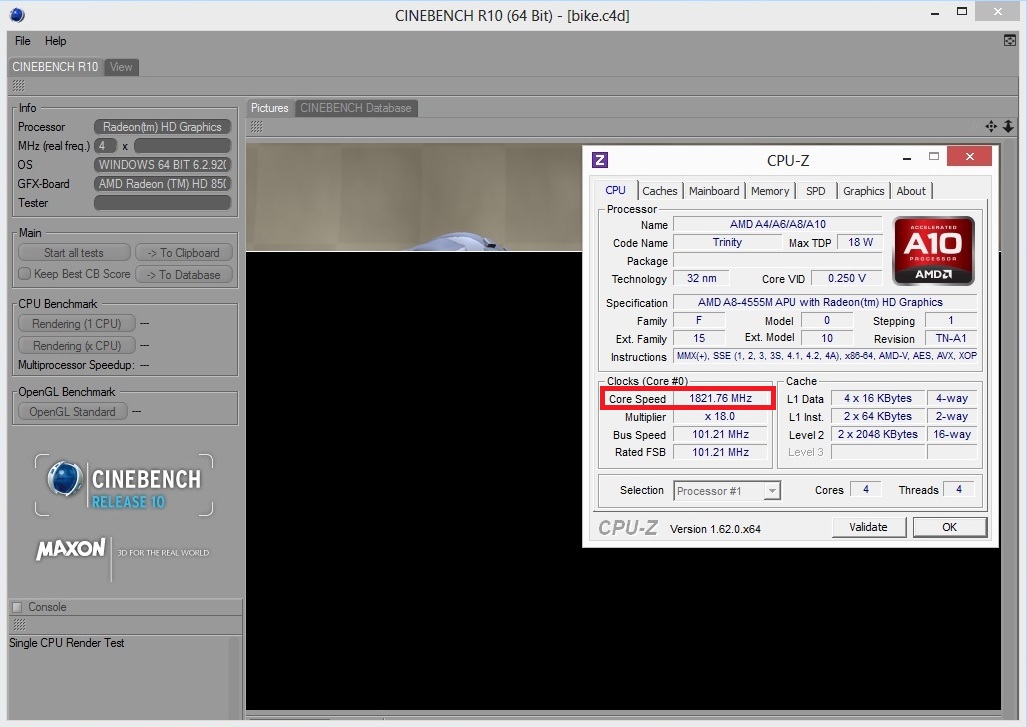The image size is (1027, 727).
Task: Click the Revision value TN-A1
Action: (951, 339)
